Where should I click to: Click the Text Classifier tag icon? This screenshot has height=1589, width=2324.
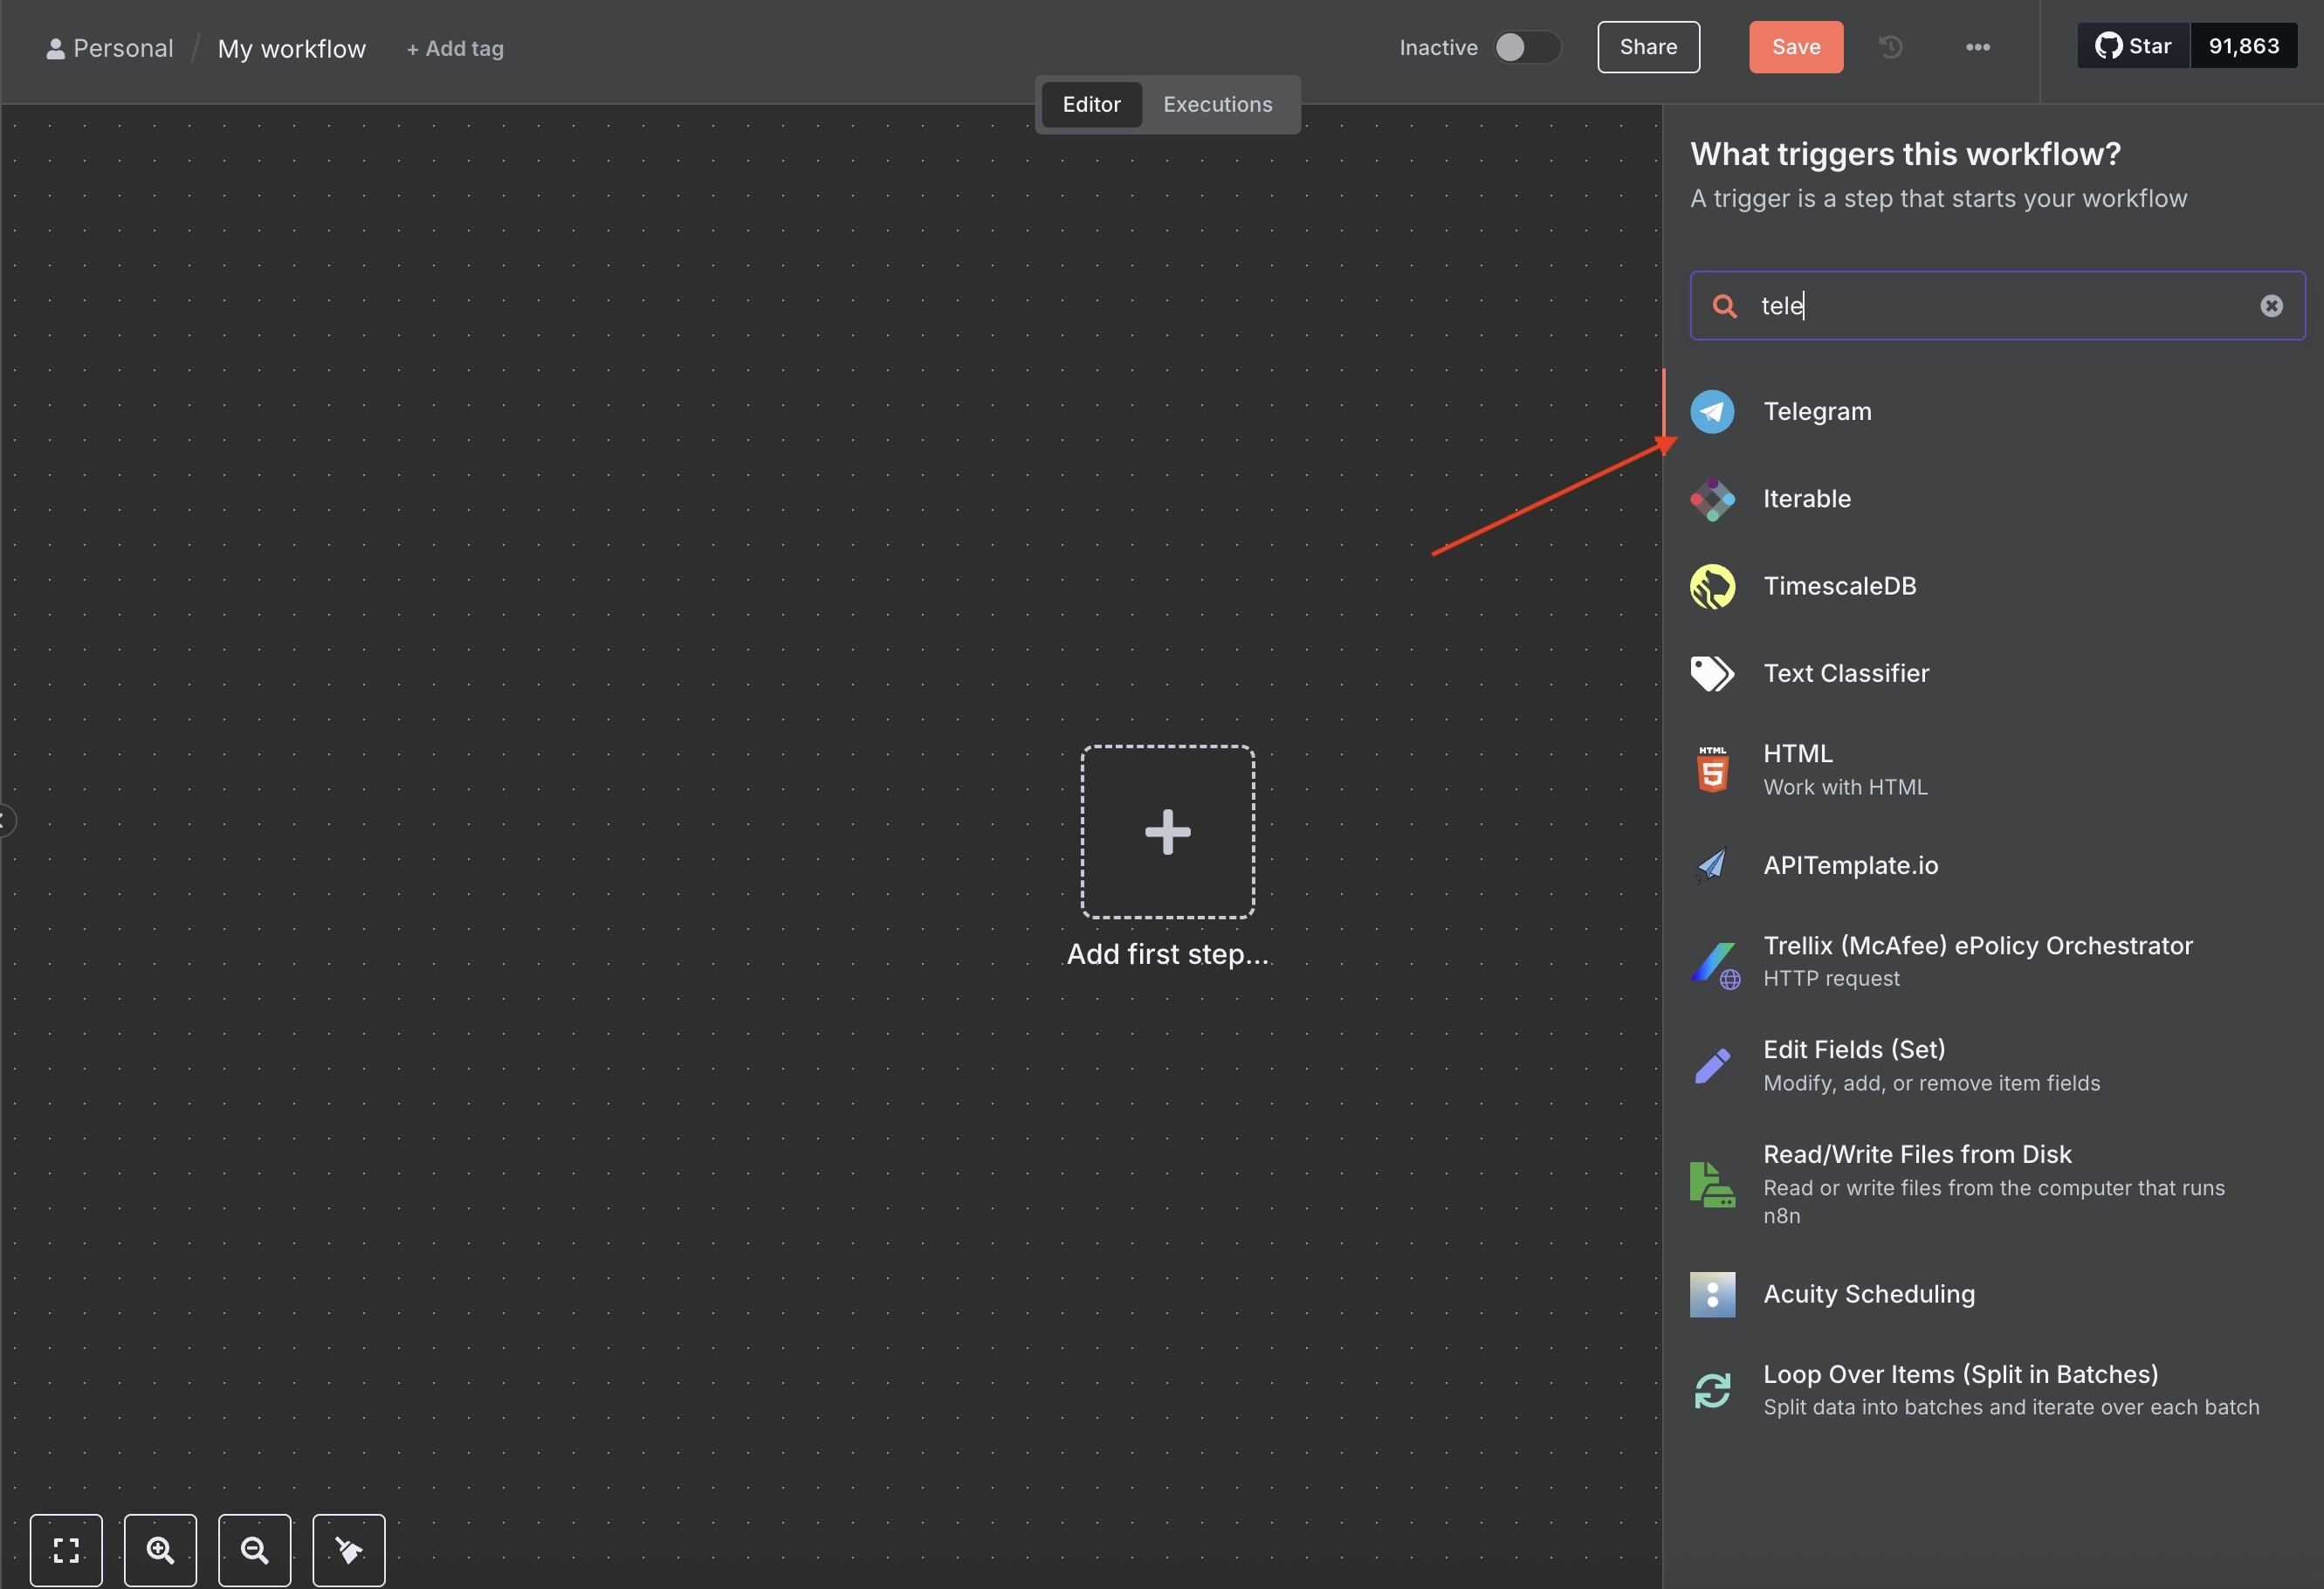click(x=1712, y=673)
